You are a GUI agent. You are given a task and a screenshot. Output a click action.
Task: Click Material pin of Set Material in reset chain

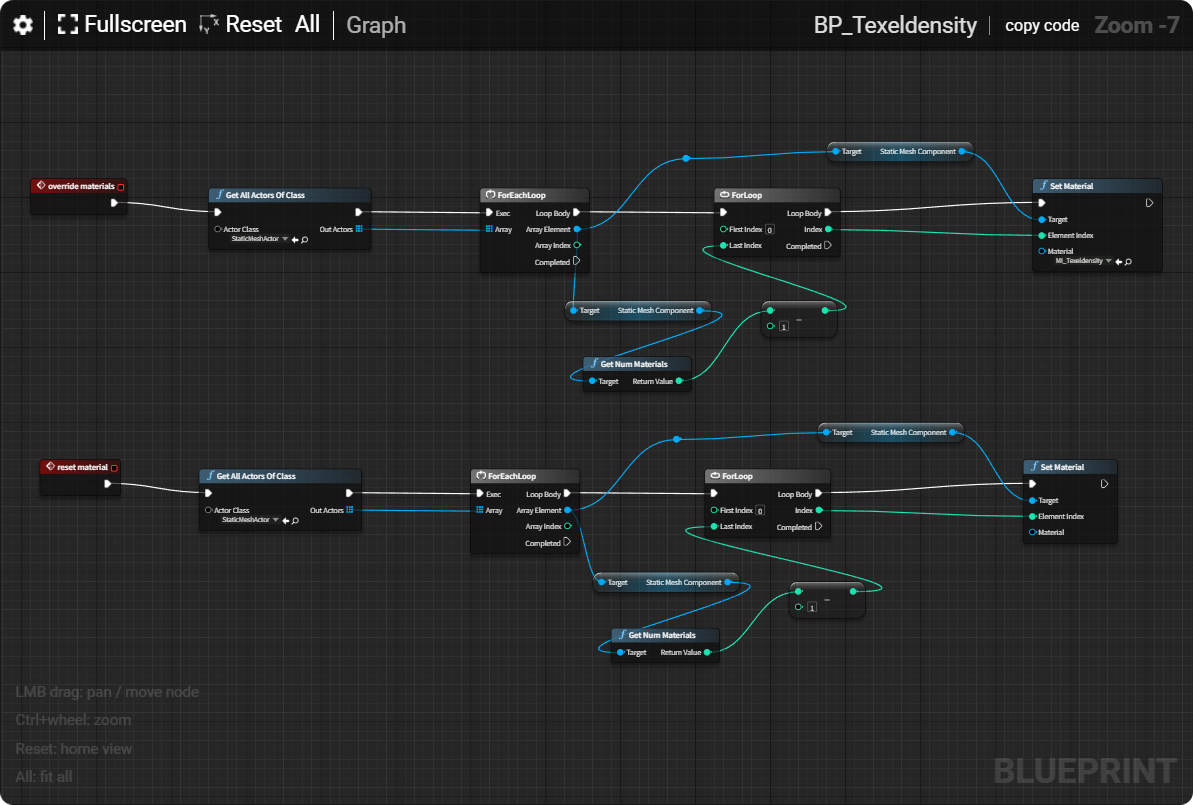click(1032, 532)
